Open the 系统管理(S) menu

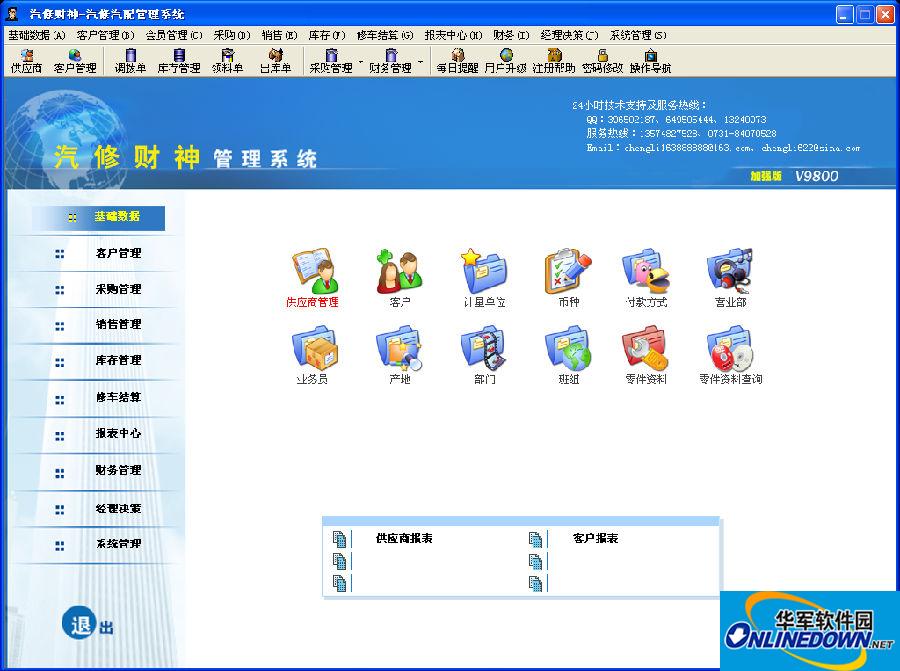638,35
